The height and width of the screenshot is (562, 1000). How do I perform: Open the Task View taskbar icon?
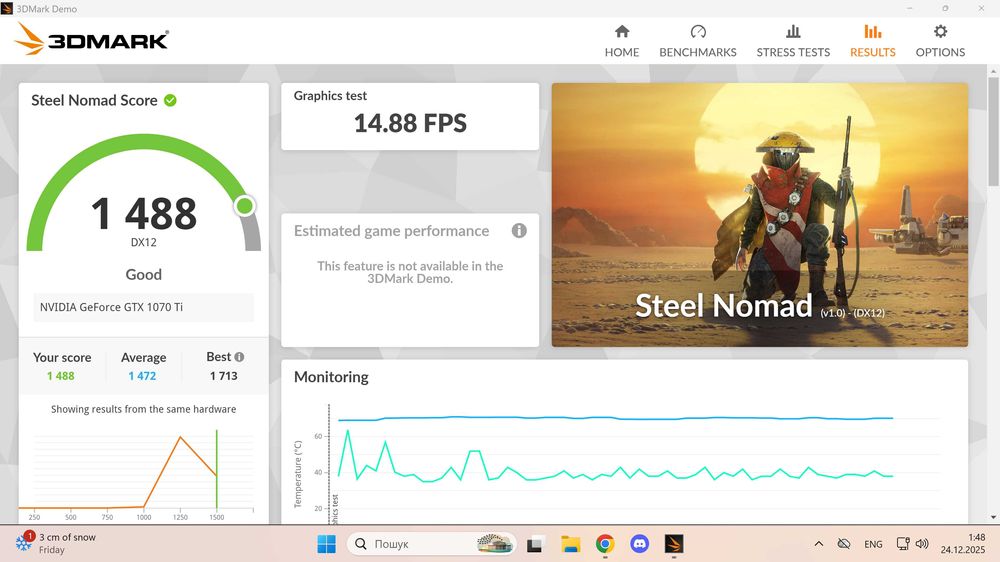(x=534, y=544)
